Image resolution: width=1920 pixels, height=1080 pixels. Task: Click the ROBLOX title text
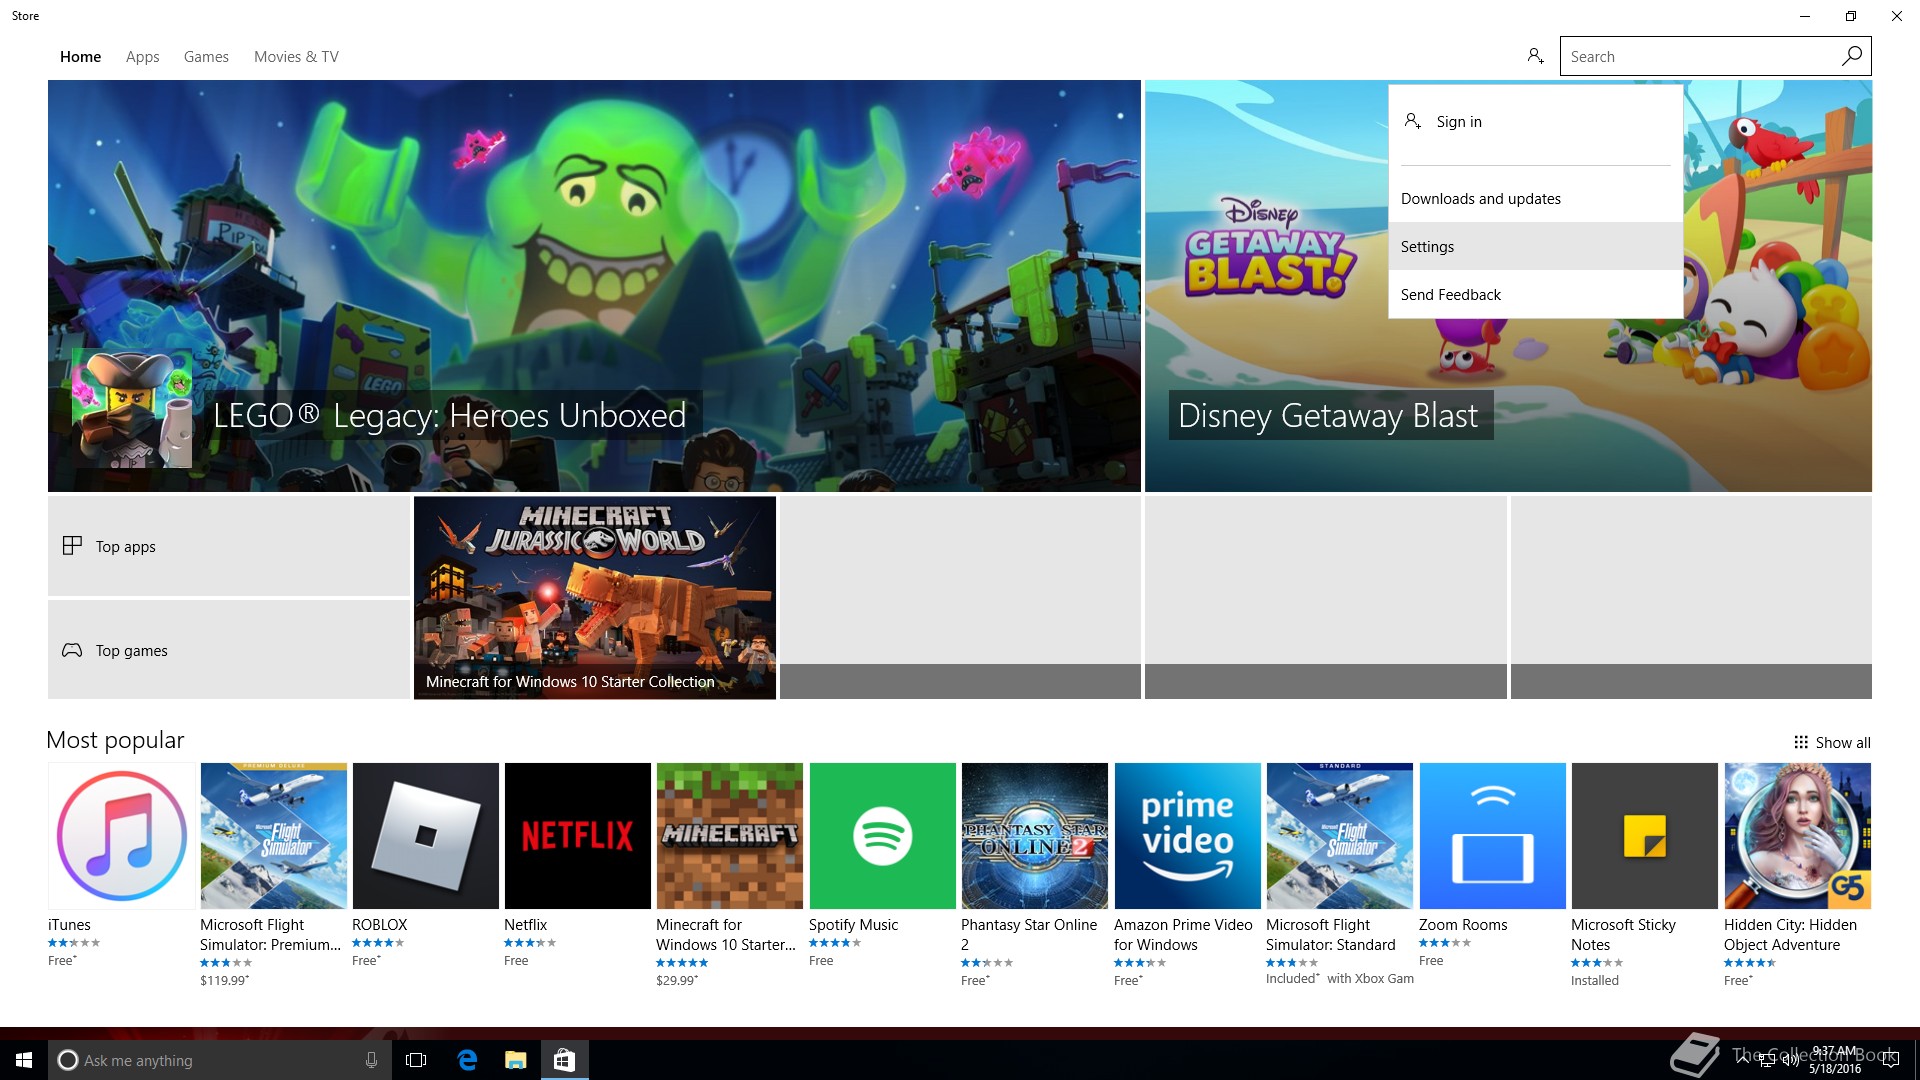click(379, 925)
